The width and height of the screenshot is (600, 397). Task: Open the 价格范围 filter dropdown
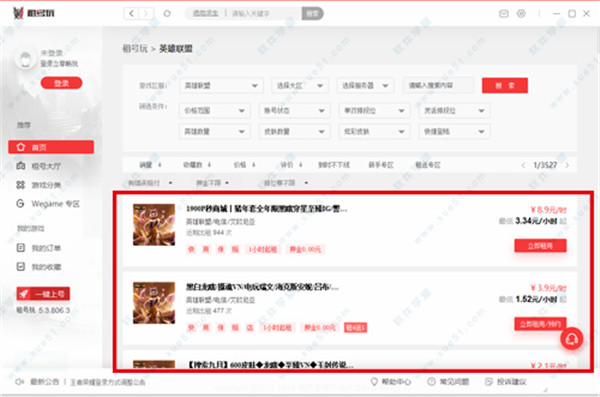pyautogui.click(x=214, y=111)
